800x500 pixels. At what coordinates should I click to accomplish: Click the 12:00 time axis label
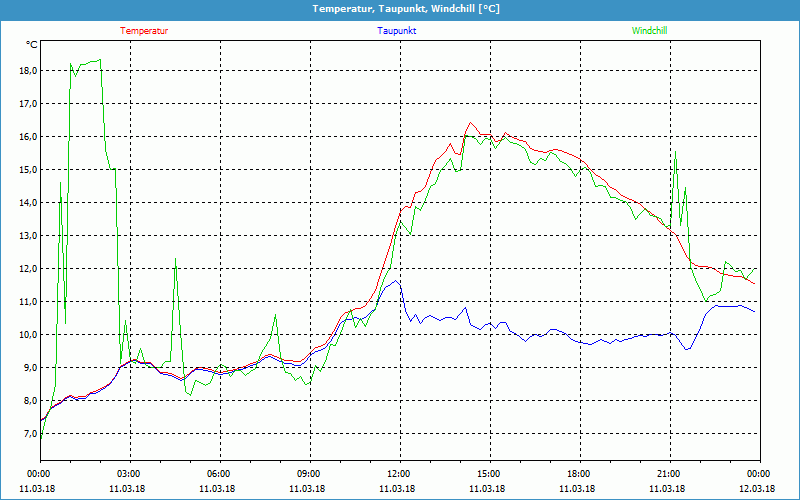[399, 474]
